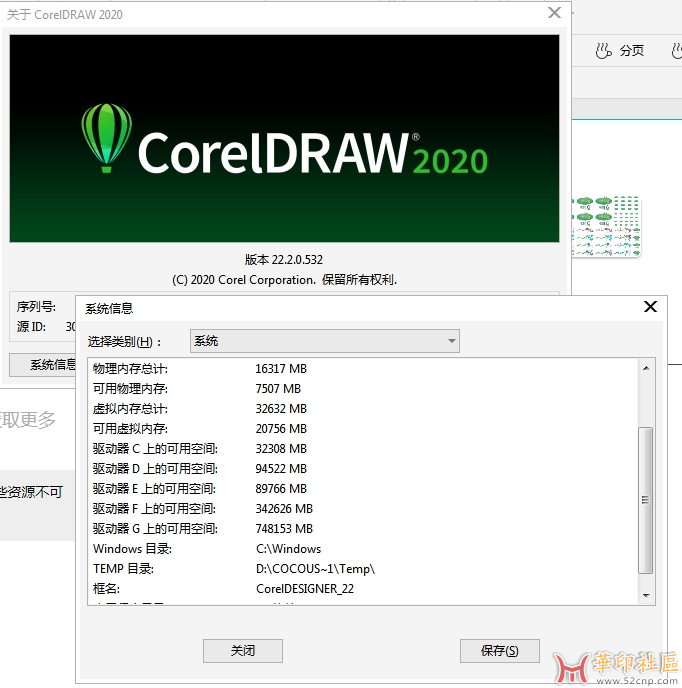Screen dimensions: 682x688
Task: Click the 保存(S) button
Action: click(499, 651)
